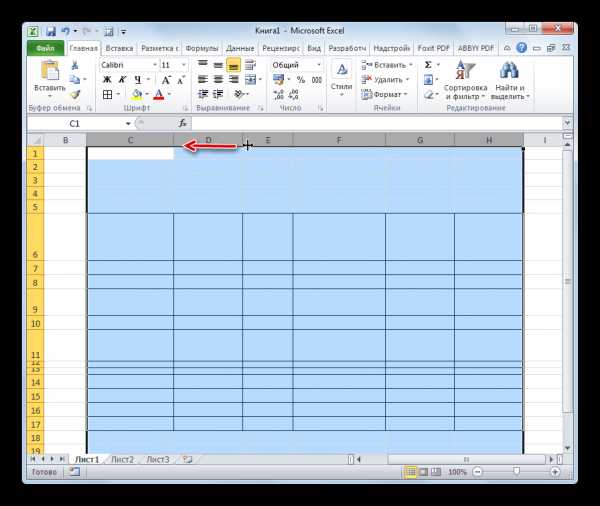Align text right icon
This screenshot has height=506, width=600.
[x=233, y=80]
